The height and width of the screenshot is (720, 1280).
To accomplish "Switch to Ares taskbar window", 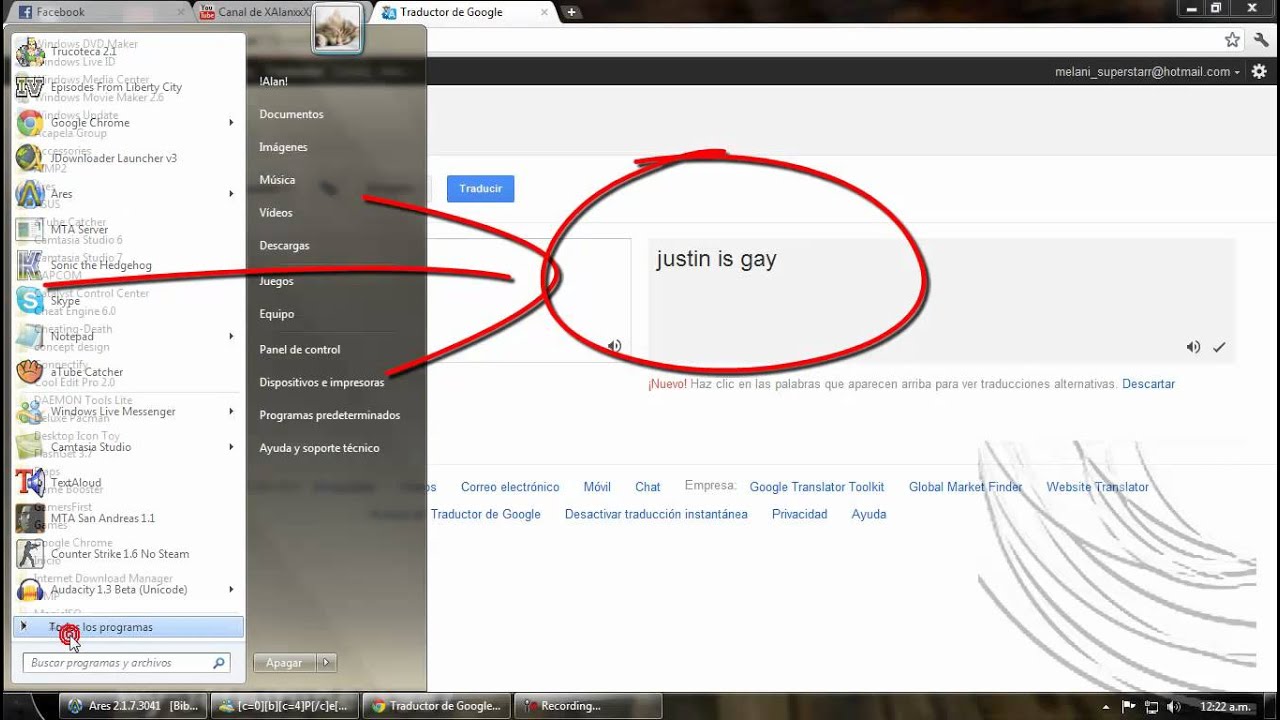I will (134, 706).
